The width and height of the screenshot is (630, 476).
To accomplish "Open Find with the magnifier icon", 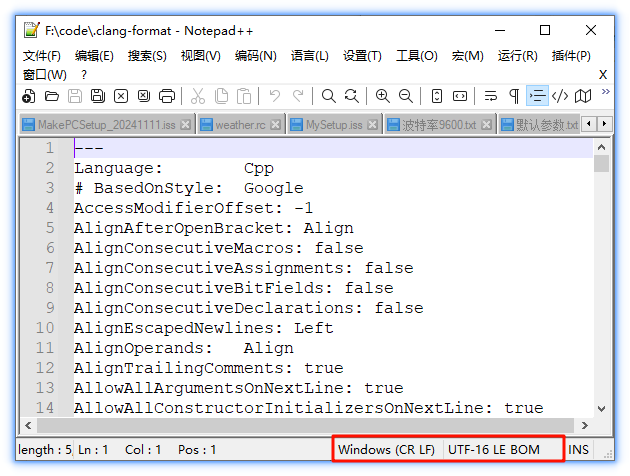I will click(x=329, y=96).
